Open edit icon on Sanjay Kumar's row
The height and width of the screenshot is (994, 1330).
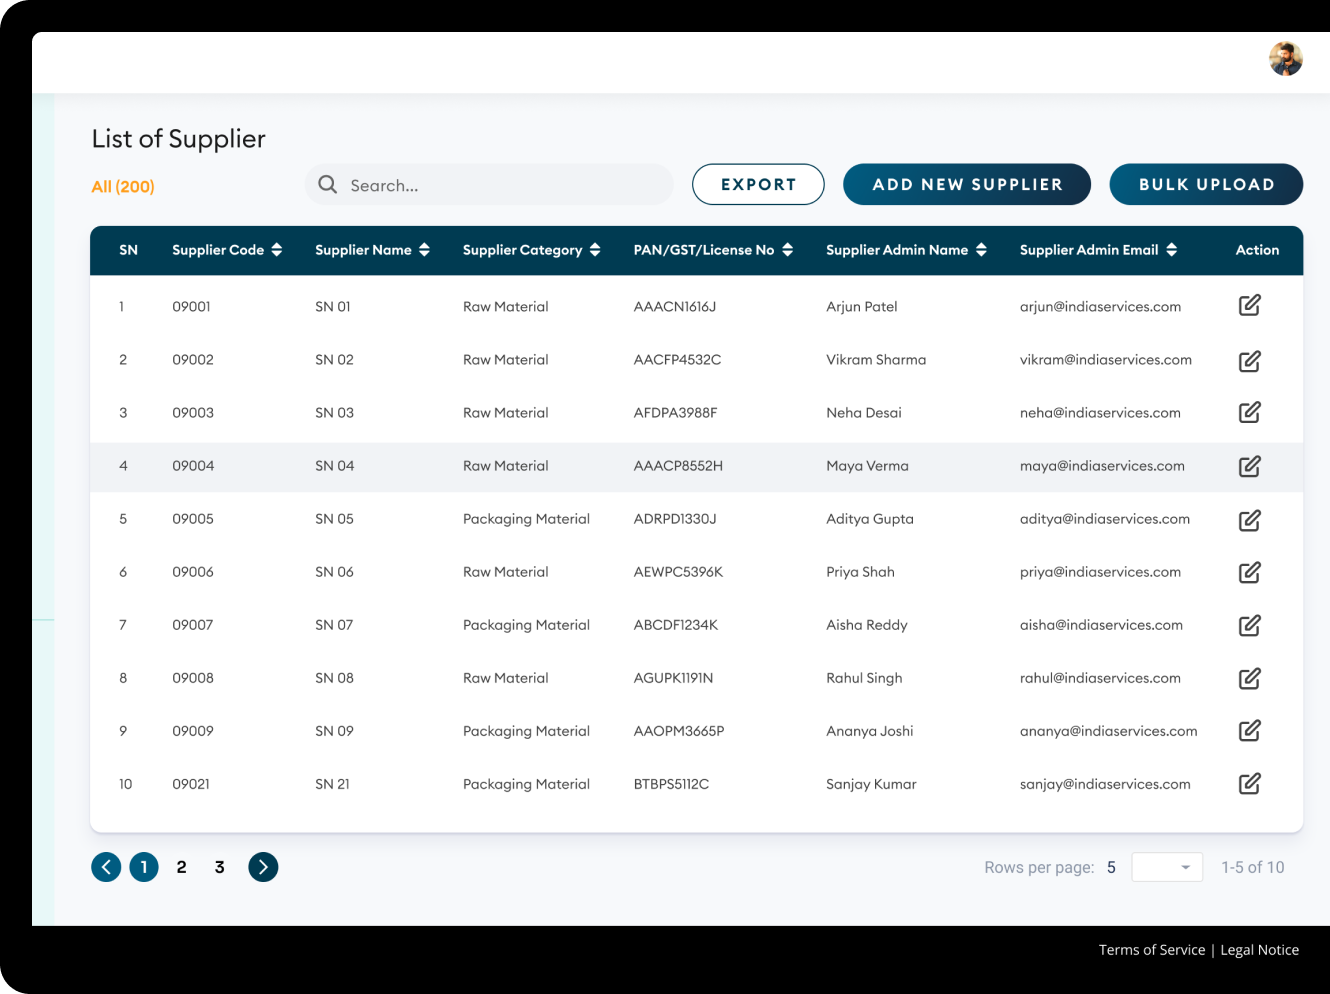click(1249, 784)
